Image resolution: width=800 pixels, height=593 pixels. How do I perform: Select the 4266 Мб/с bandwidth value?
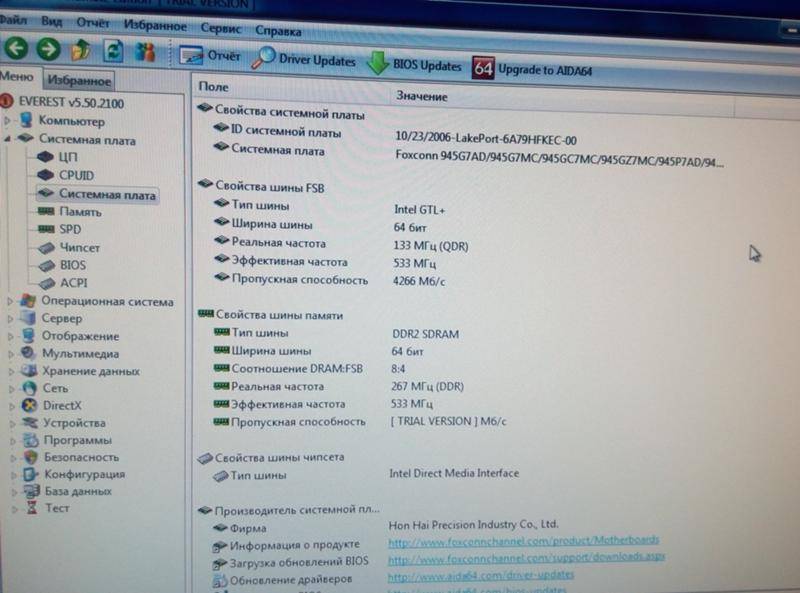coord(419,281)
